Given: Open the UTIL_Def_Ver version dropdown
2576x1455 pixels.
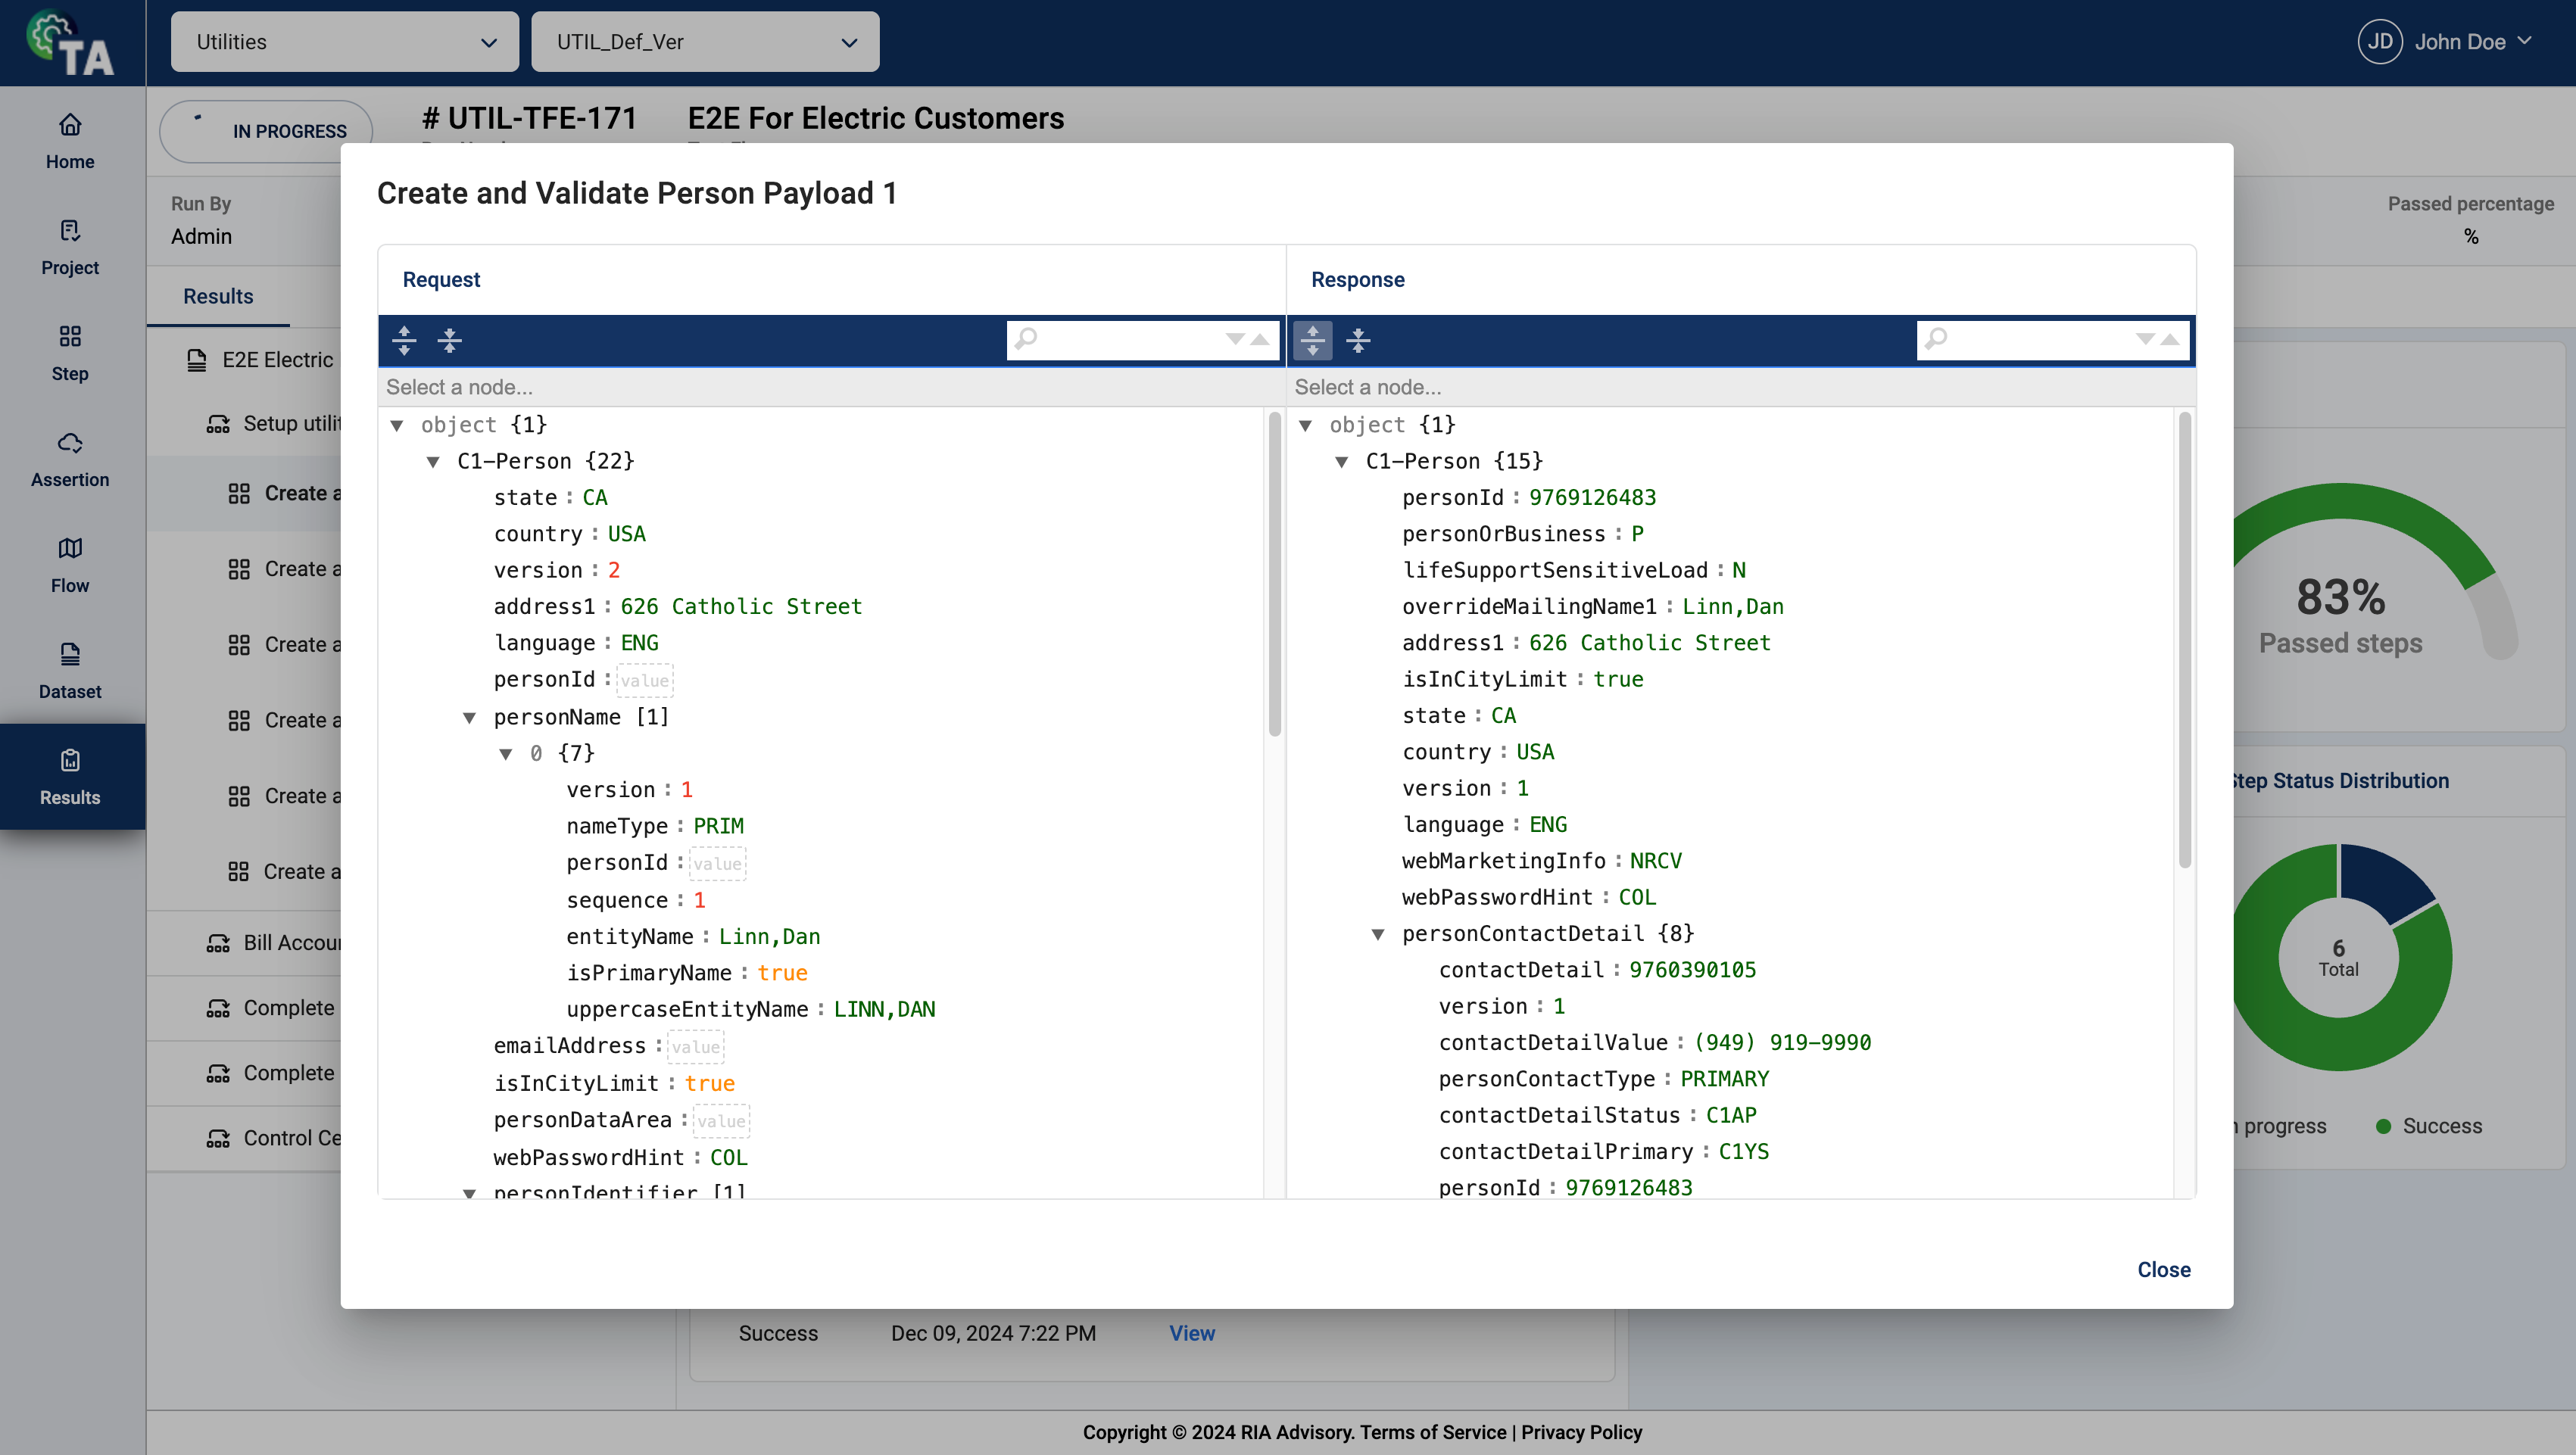Looking at the screenshot, I should 705,42.
